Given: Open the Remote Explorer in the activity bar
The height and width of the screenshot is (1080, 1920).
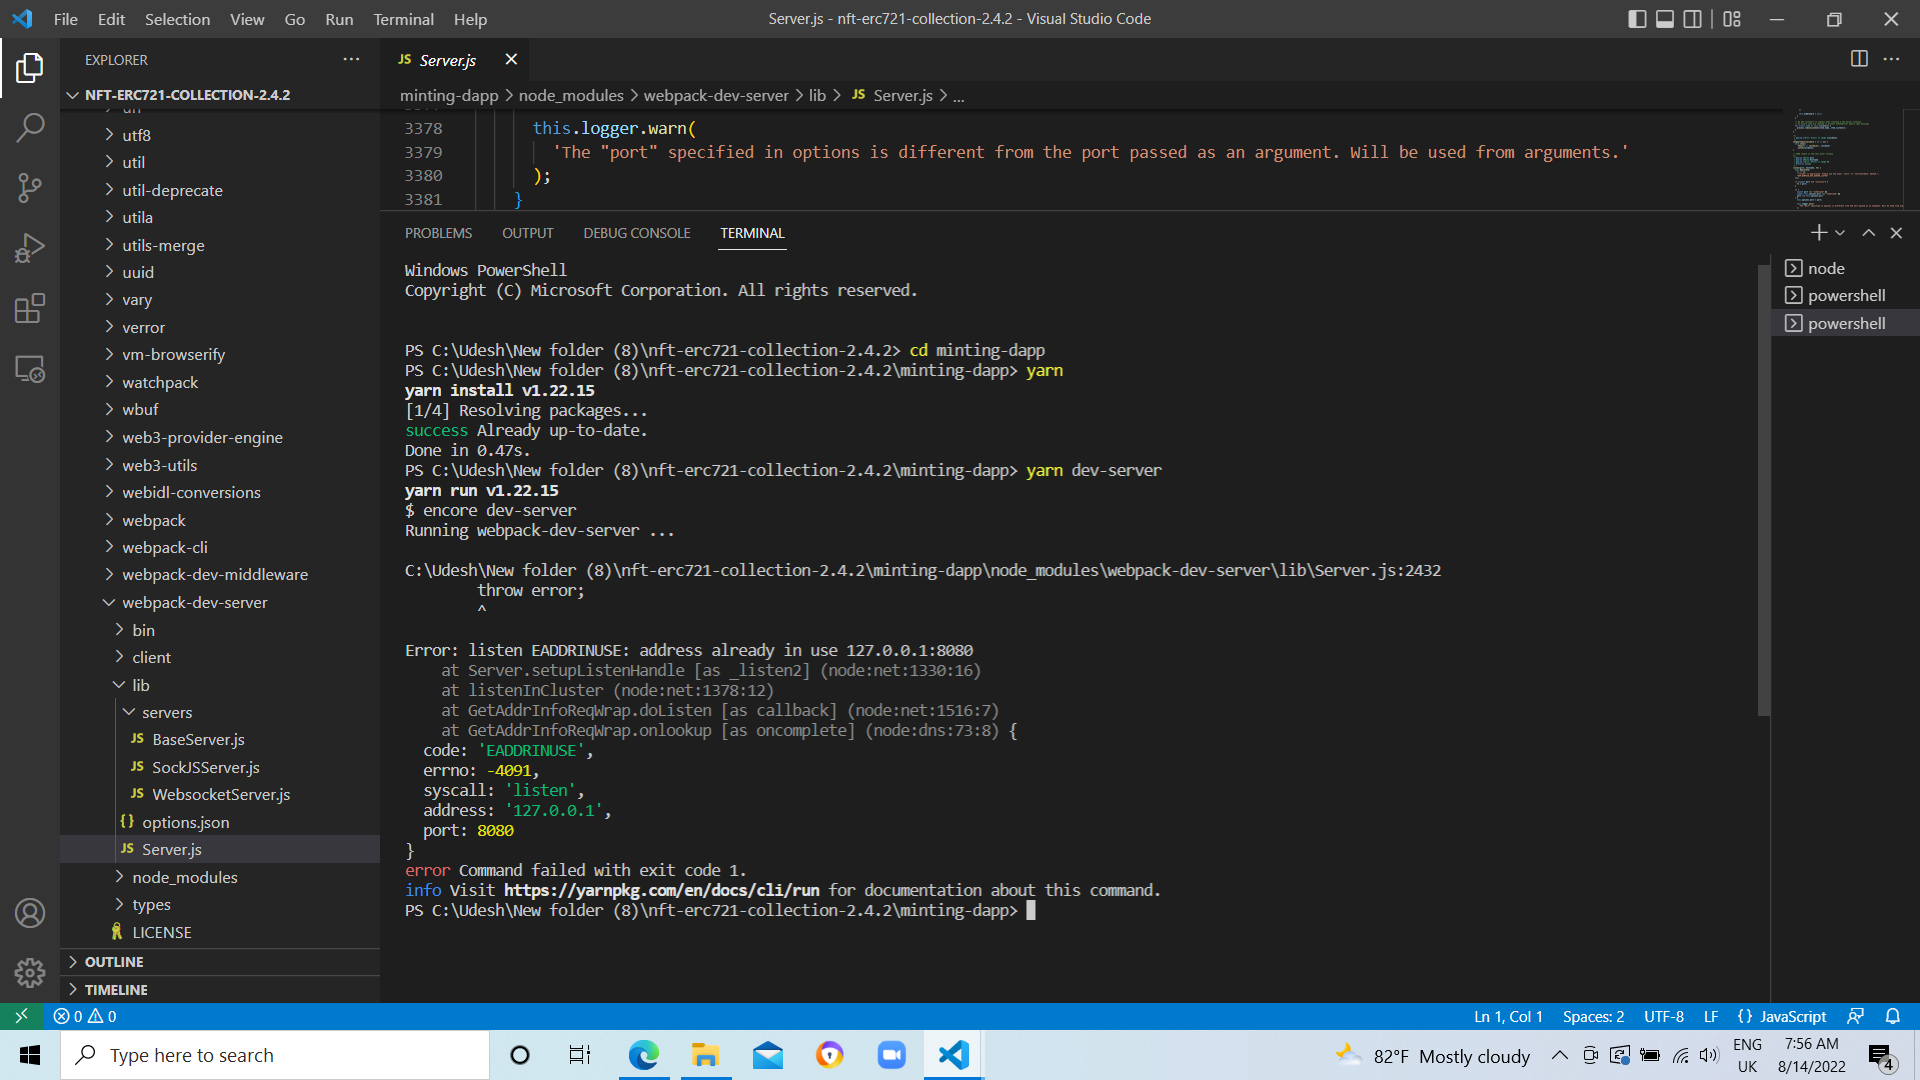Looking at the screenshot, I should [30, 369].
